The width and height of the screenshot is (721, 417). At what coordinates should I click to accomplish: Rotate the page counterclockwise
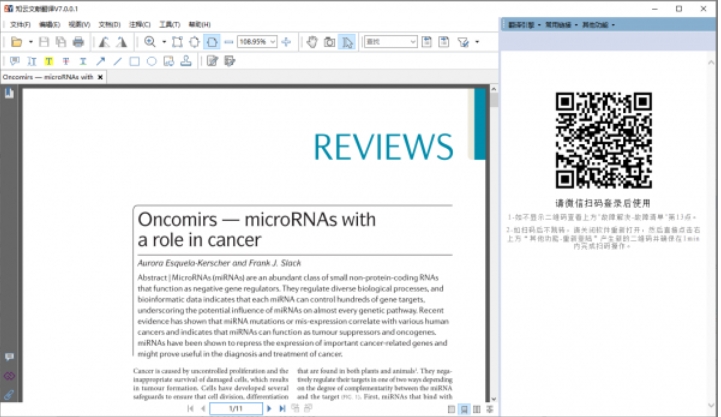(x=104, y=42)
